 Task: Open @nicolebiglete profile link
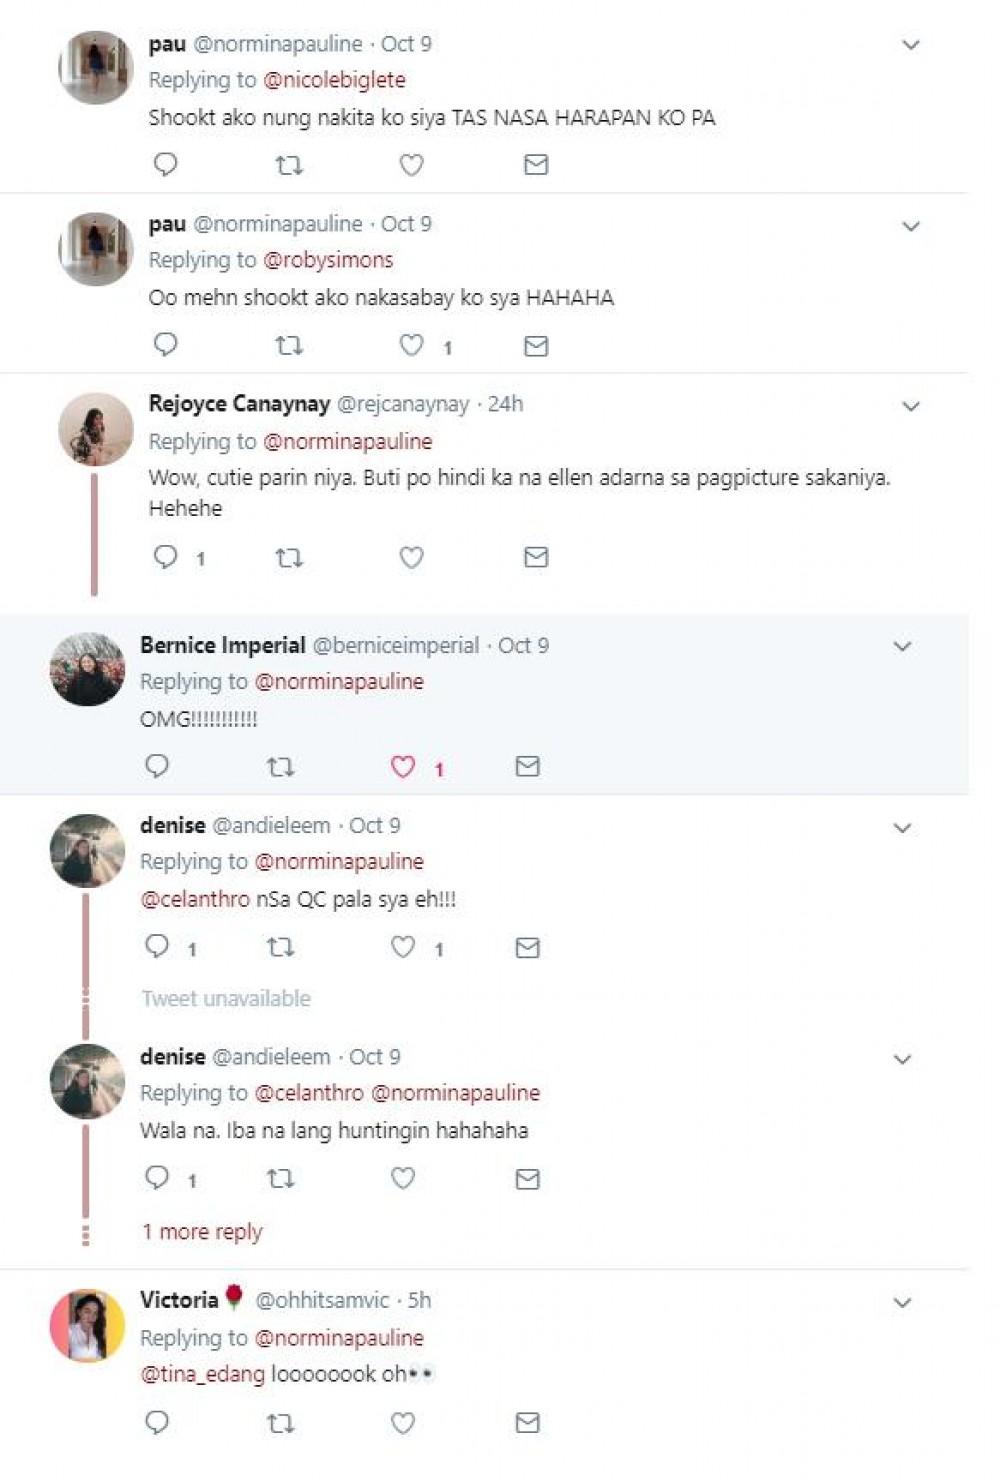click(334, 80)
